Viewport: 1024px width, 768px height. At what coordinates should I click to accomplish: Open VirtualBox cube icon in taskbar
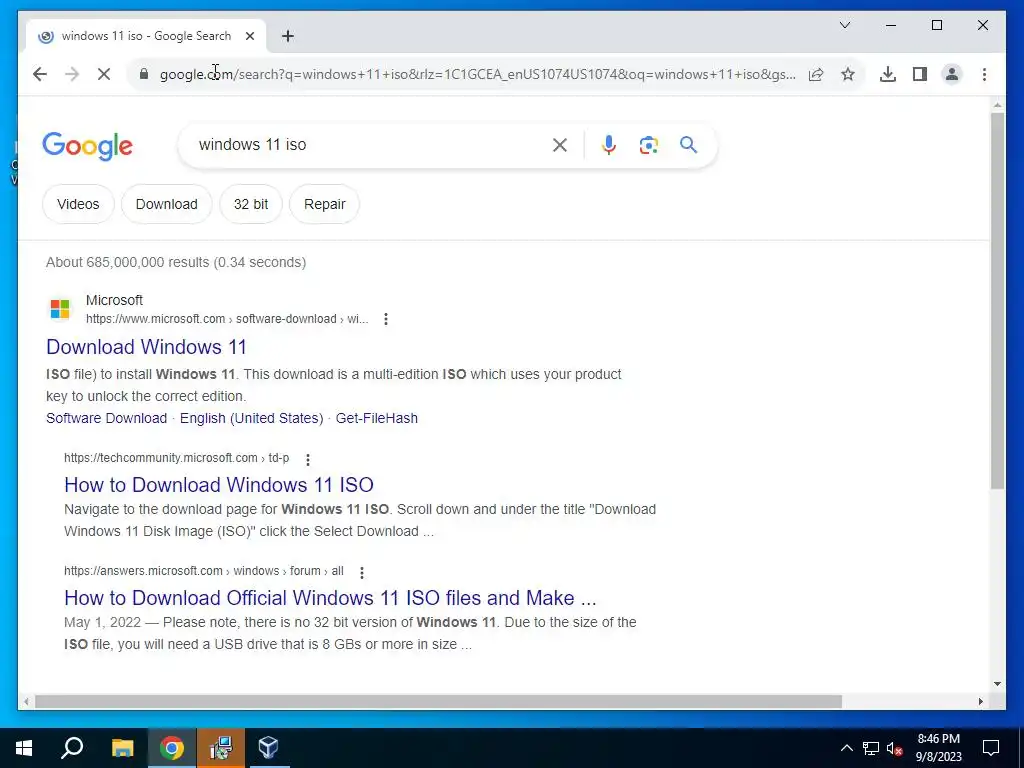click(x=268, y=748)
